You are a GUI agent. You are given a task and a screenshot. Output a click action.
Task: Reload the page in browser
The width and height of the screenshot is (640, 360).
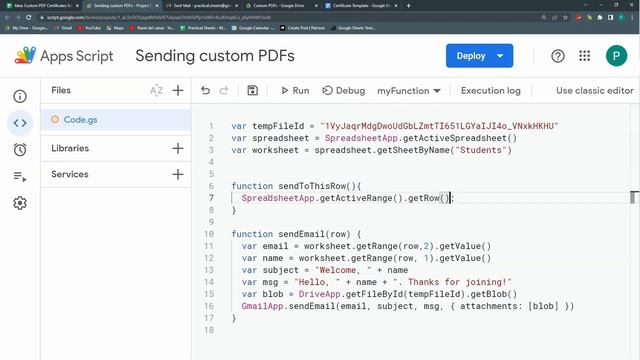(x=28, y=18)
